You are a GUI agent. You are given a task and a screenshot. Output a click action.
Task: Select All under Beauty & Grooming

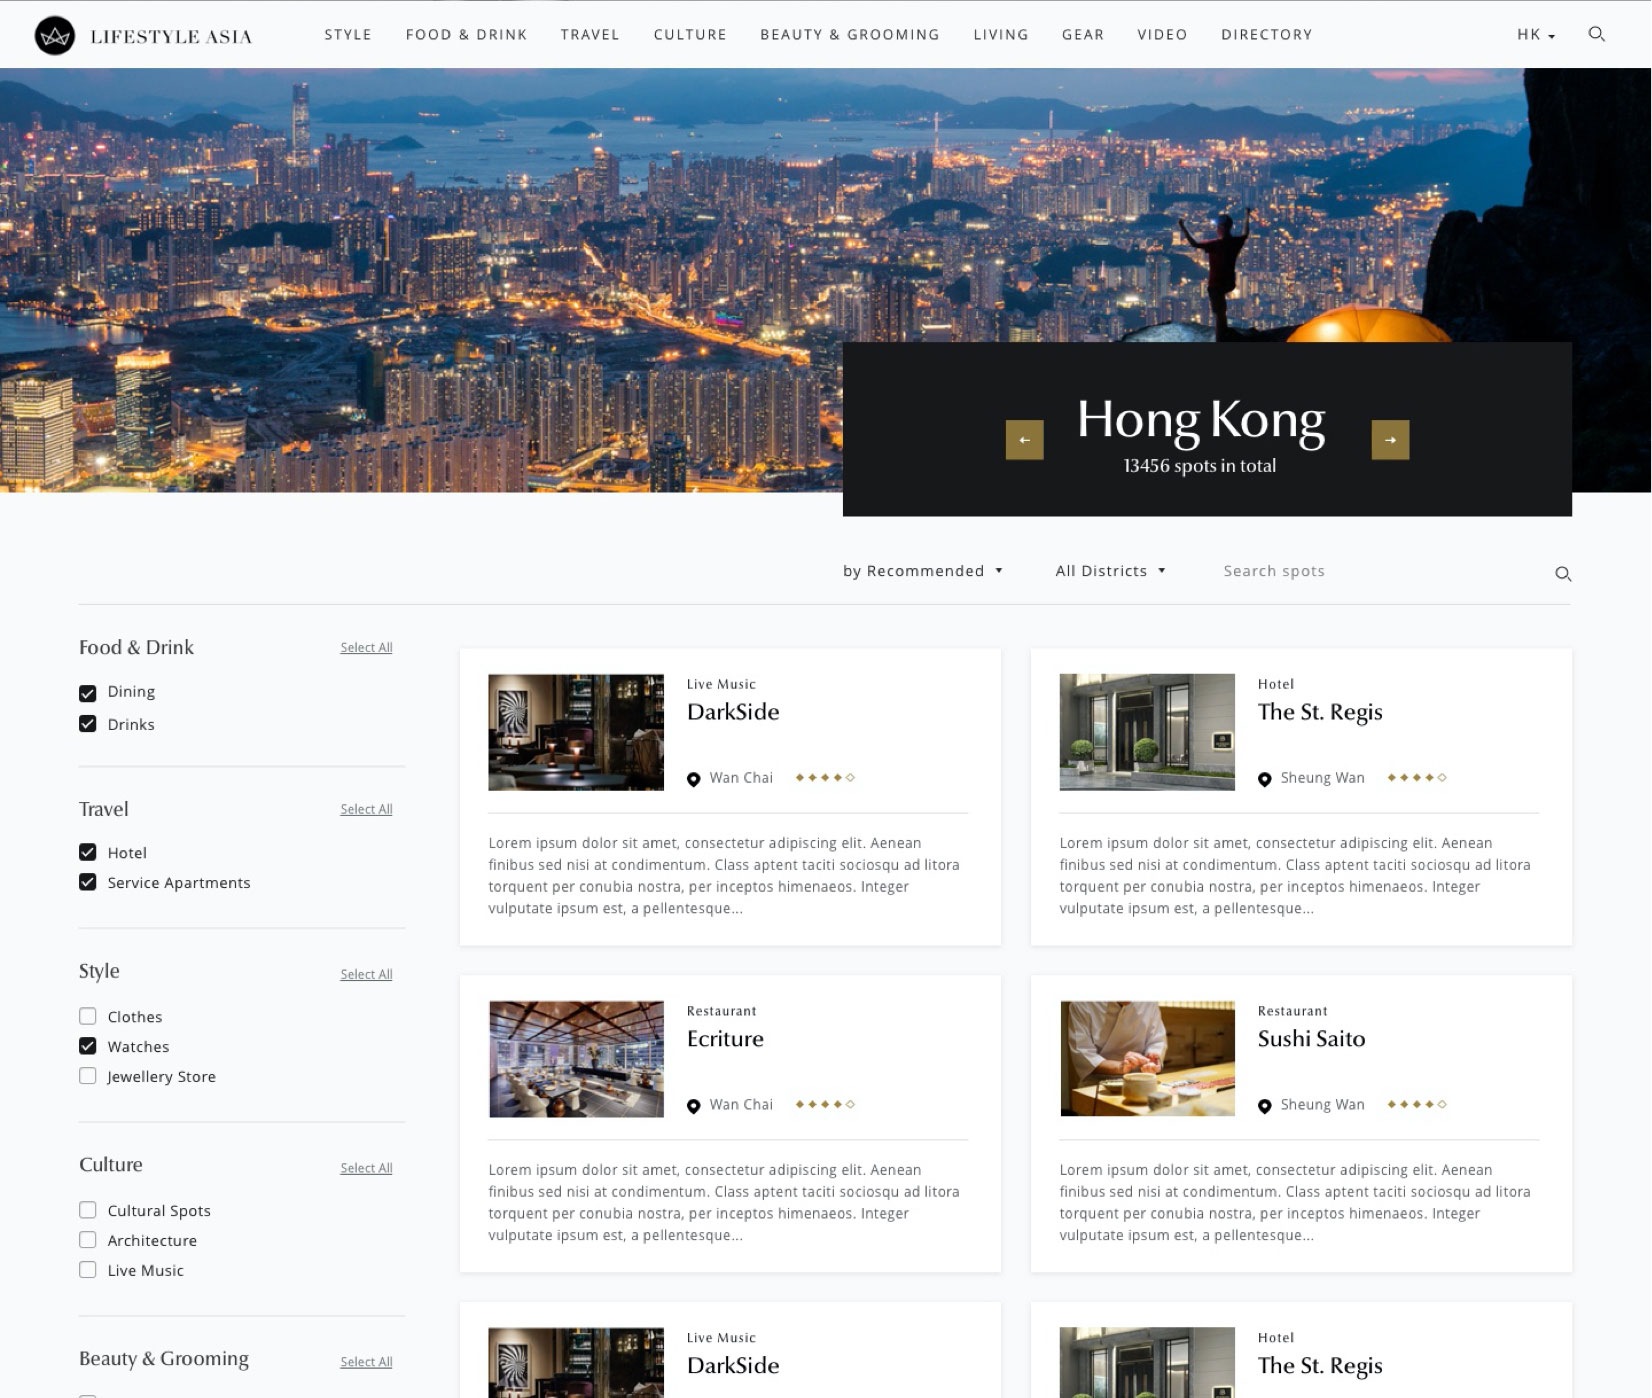click(x=366, y=1363)
